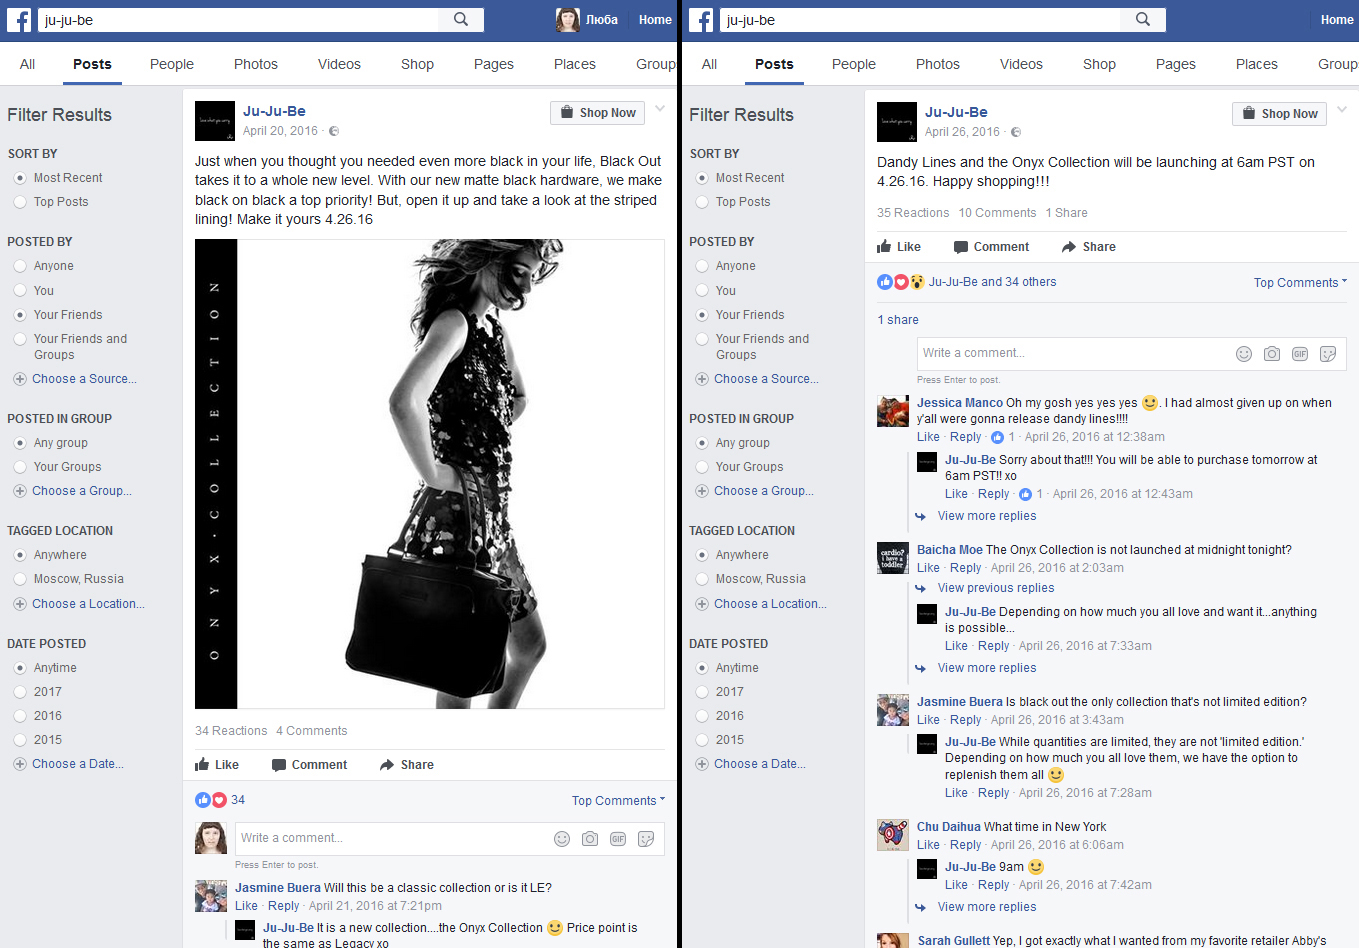Click search magnifier icon in right window

tap(1143, 19)
